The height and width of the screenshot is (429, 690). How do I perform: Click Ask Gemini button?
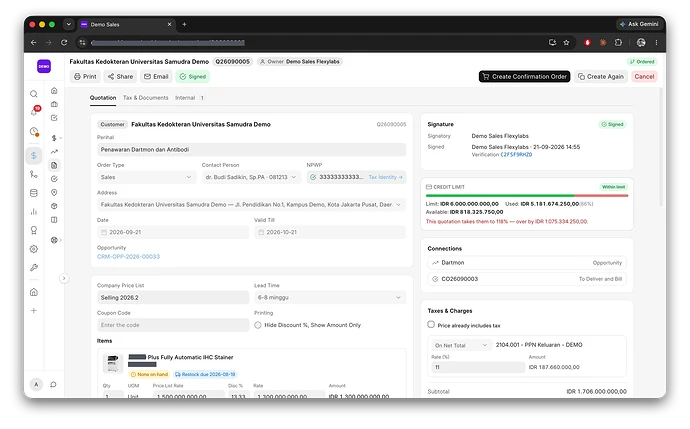(639, 24)
